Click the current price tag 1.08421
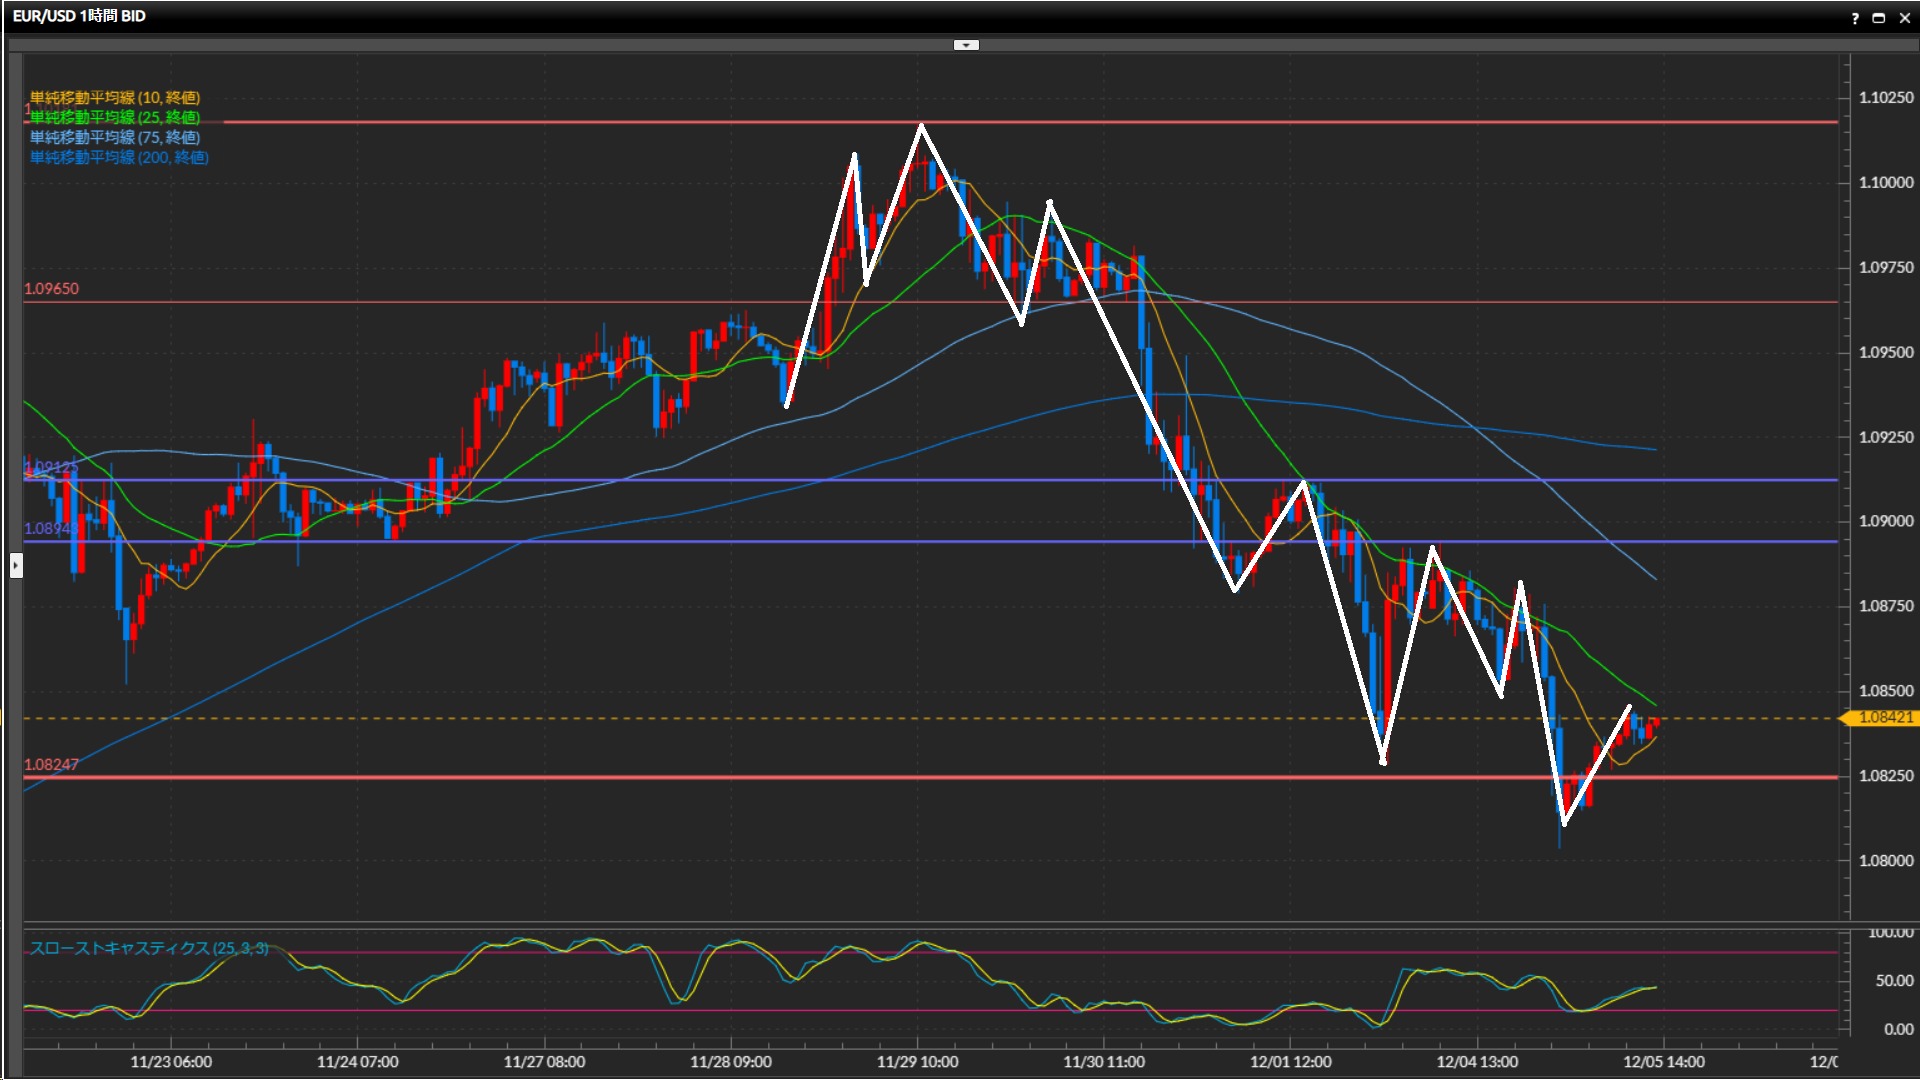This screenshot has width=1920, height=1080. click(1885, 718)
